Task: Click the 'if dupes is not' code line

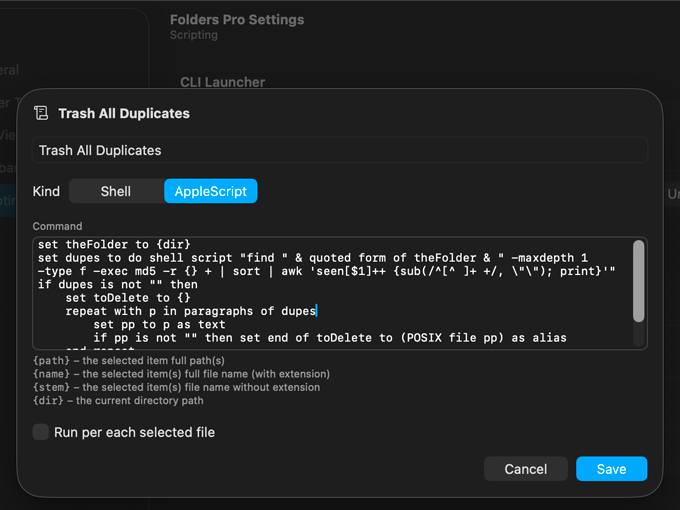Action: tap(118, 284)
